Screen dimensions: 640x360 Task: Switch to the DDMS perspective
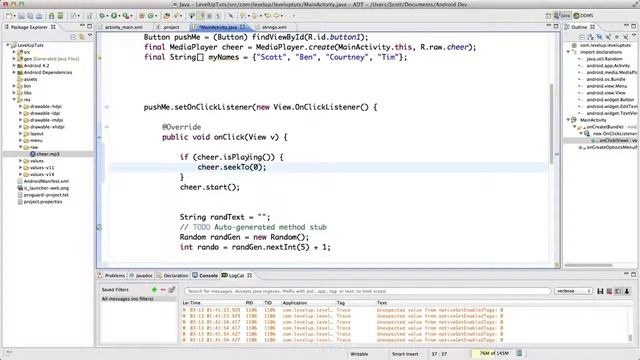click(583, 16)
